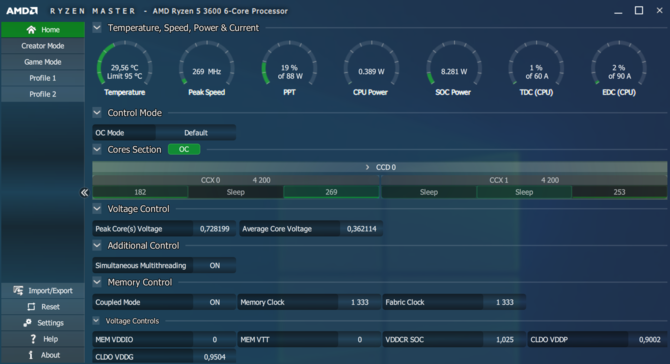Click the Temperature gauge
The height and width of the screenshot is (364, 670).
[x=125, y=68]
